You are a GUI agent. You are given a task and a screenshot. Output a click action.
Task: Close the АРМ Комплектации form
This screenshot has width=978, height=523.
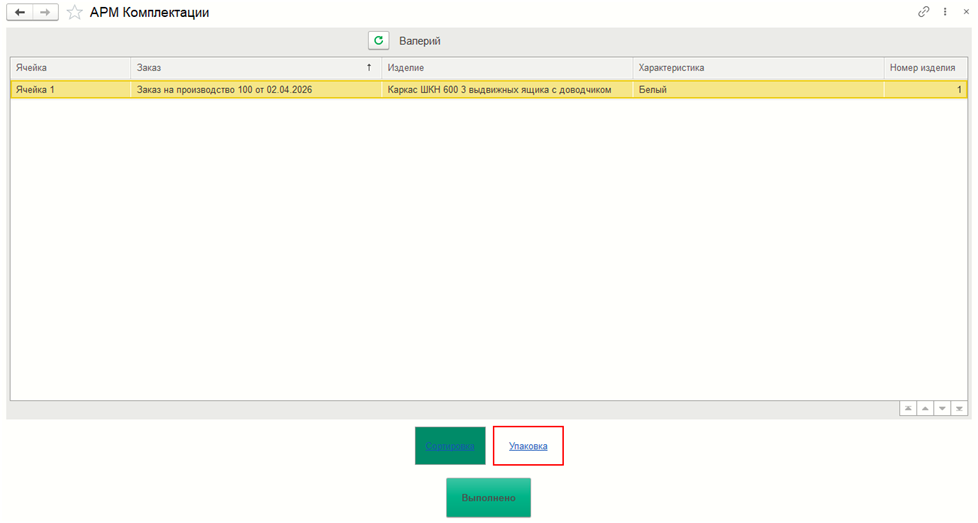966,12
